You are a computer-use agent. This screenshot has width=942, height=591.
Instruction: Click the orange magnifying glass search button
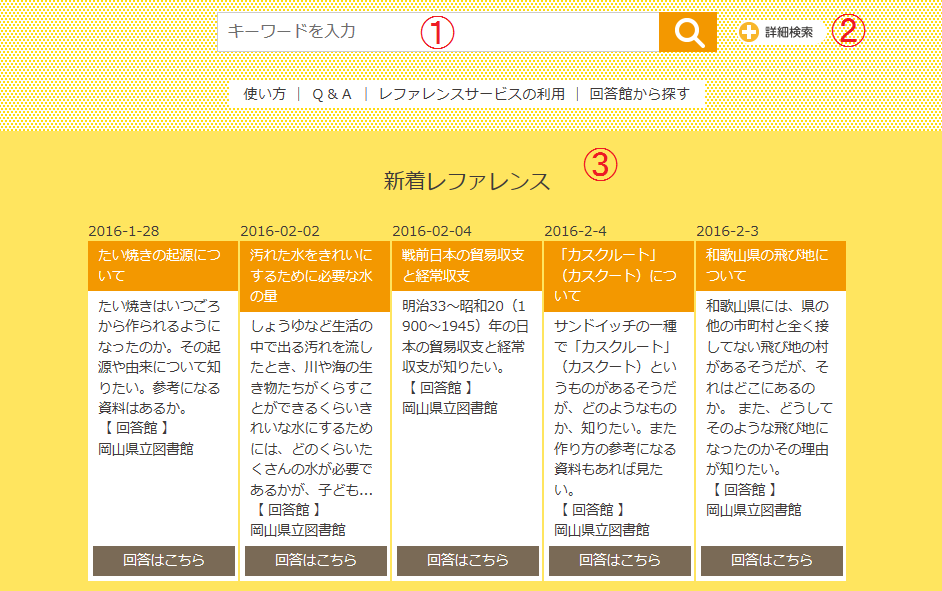tap(688, 32)
